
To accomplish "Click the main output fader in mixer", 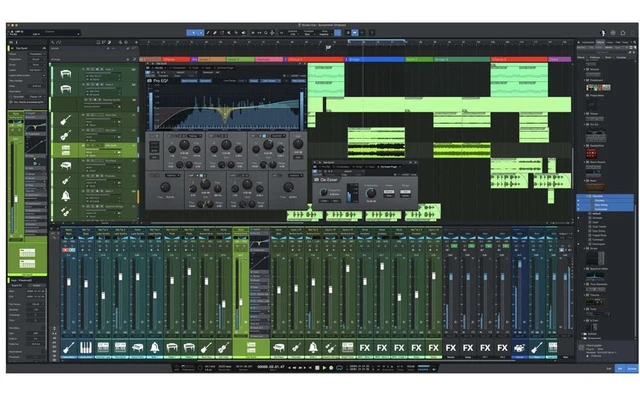I will coord(566,277).
